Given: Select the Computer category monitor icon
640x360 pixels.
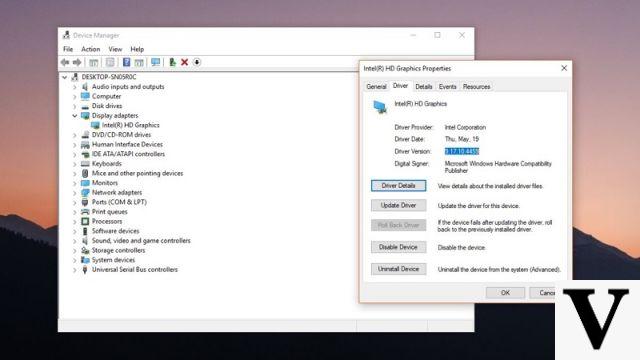Looking at the screenshot, I should (x=85, y=96).
